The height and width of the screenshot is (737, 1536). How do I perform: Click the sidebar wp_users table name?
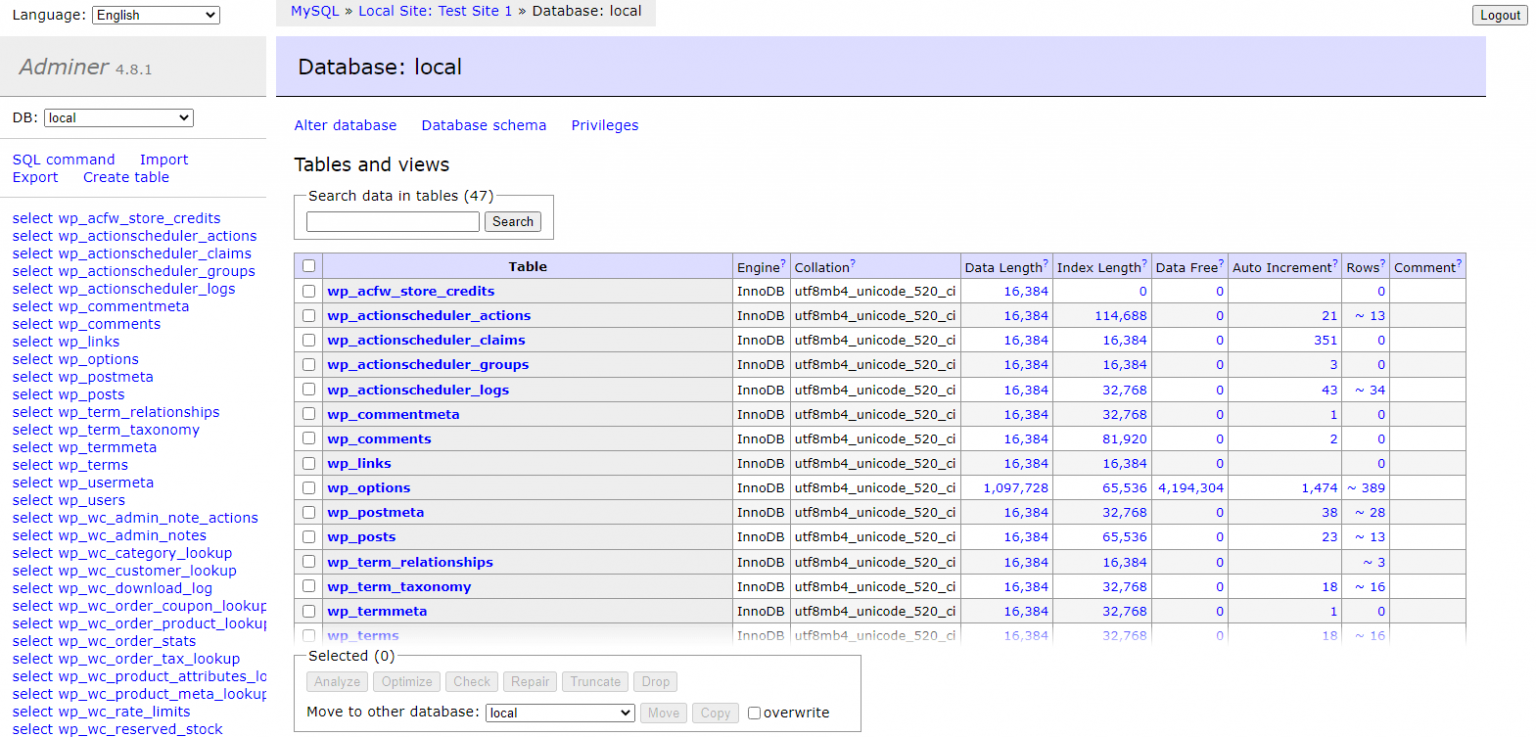tap(92, 500)
